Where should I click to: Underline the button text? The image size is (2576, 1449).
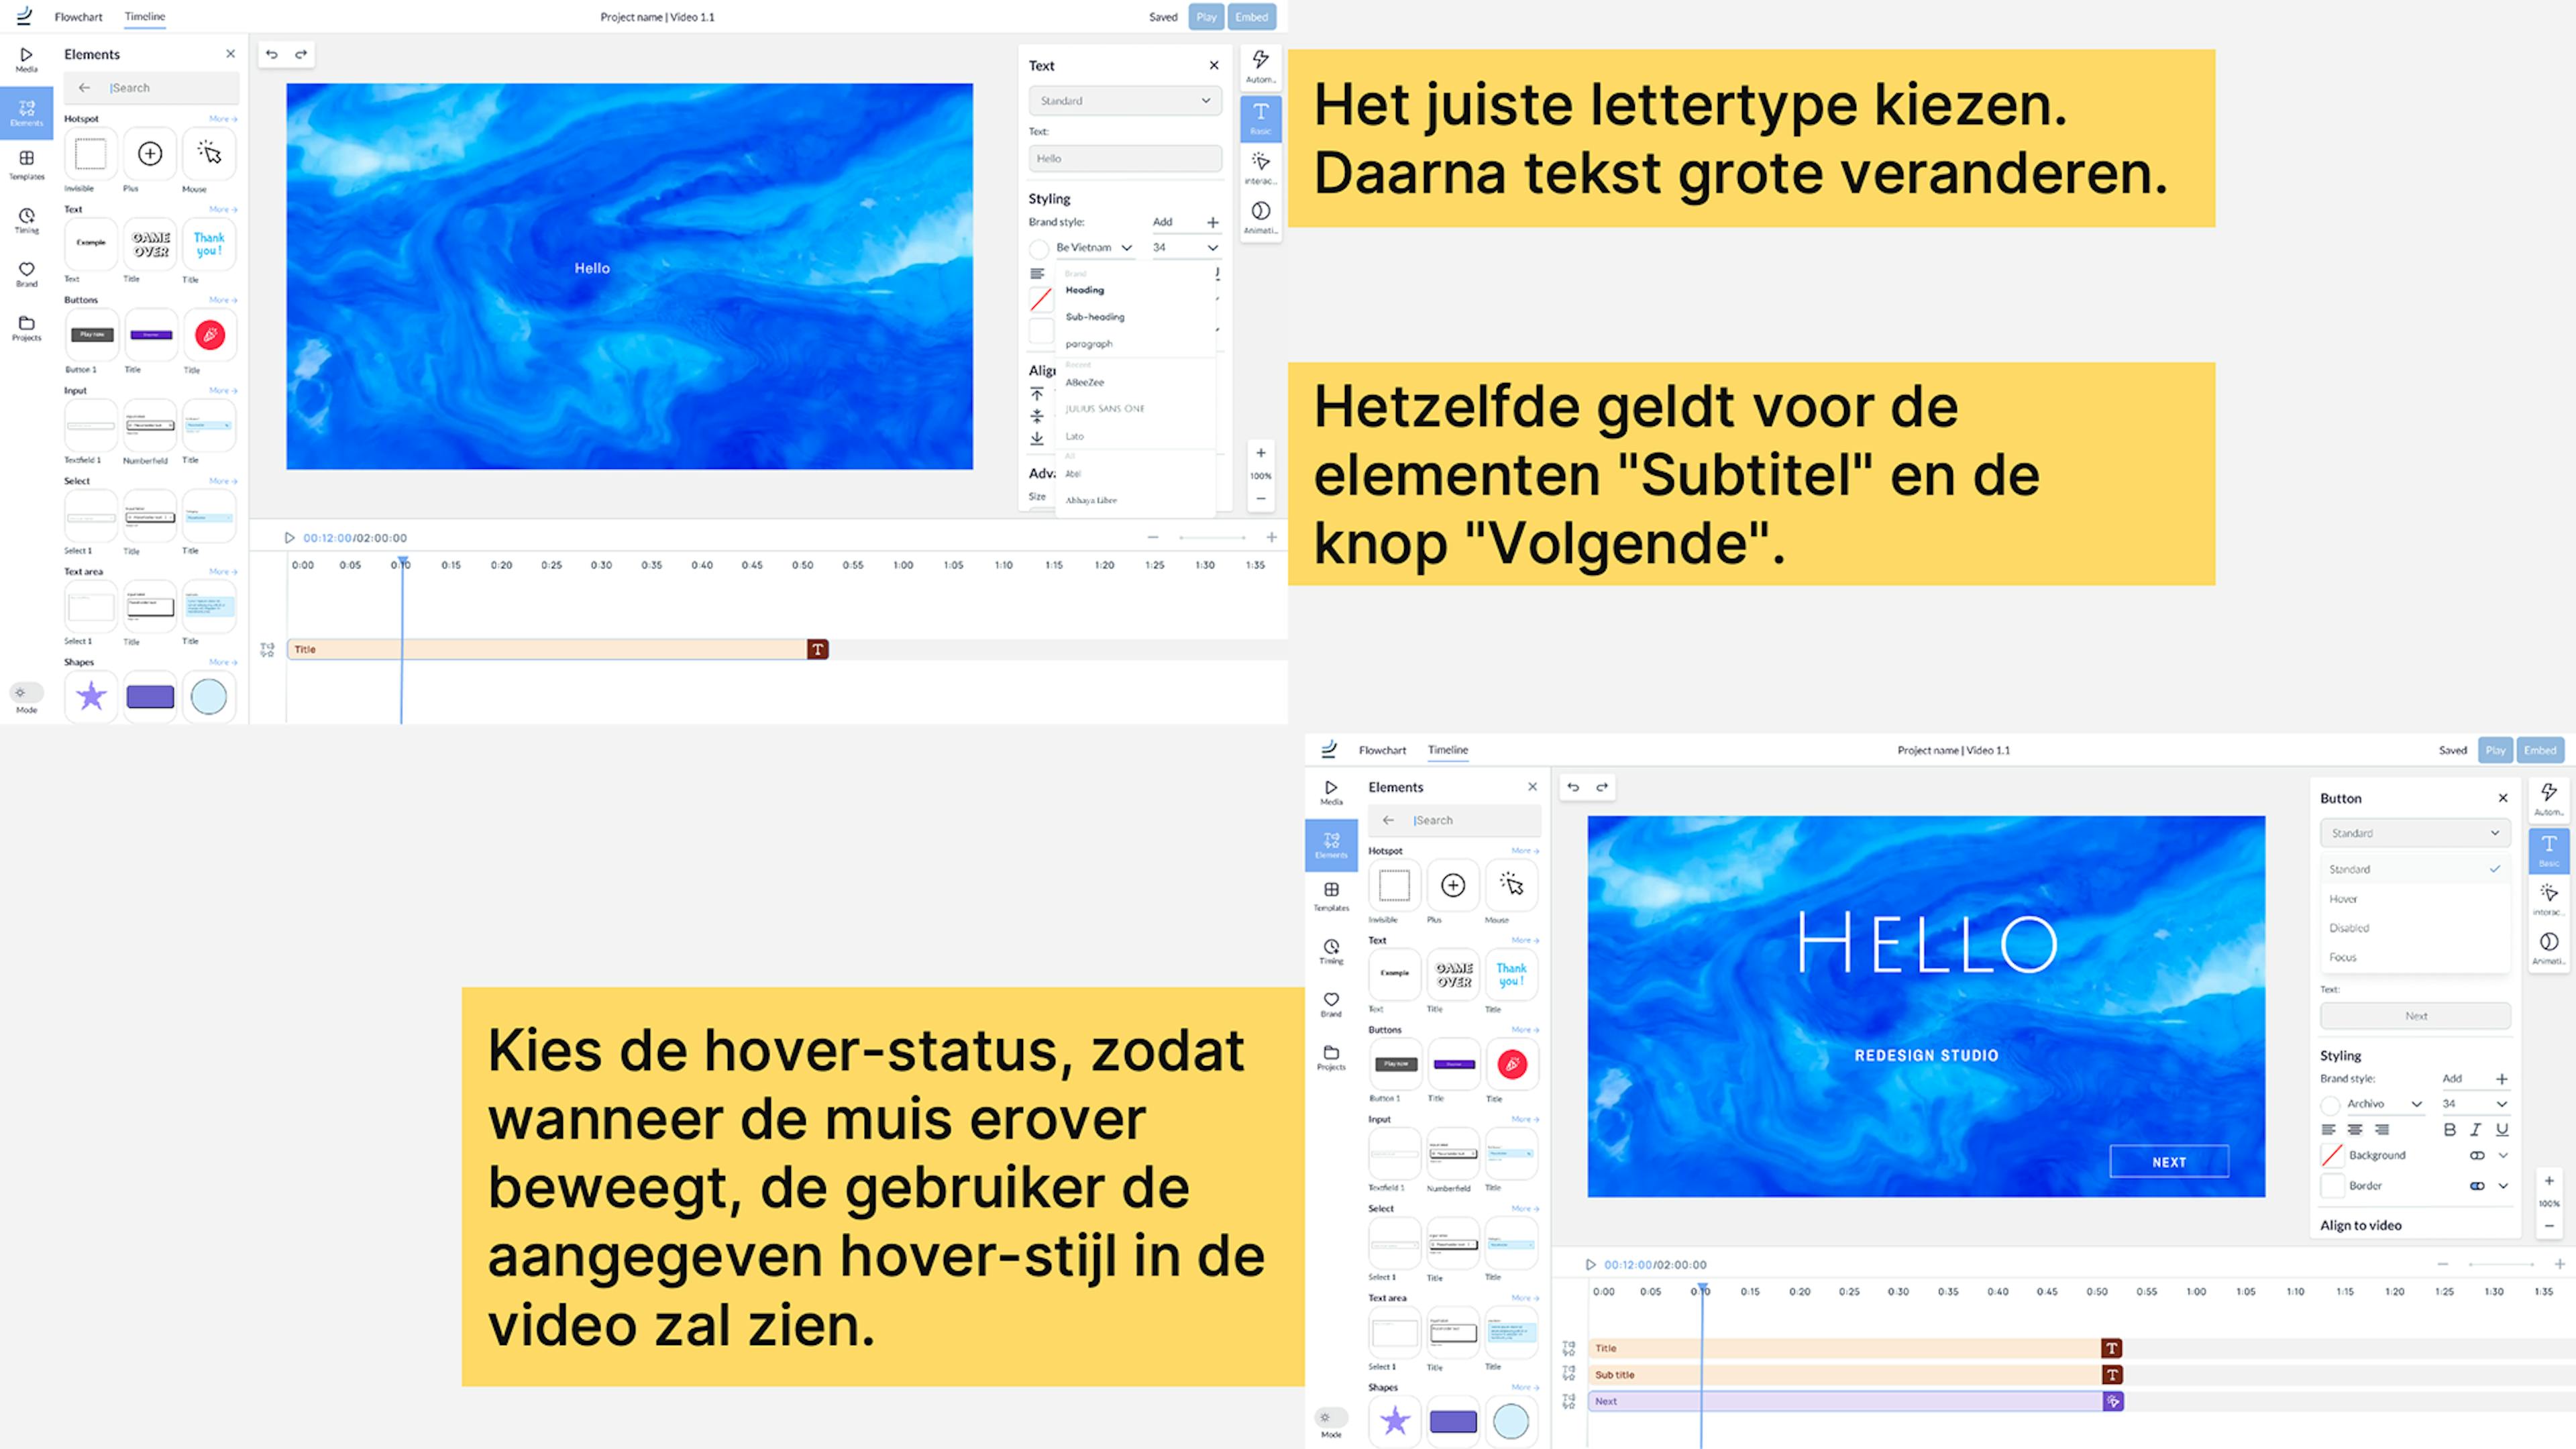tap(2501, 1129)
